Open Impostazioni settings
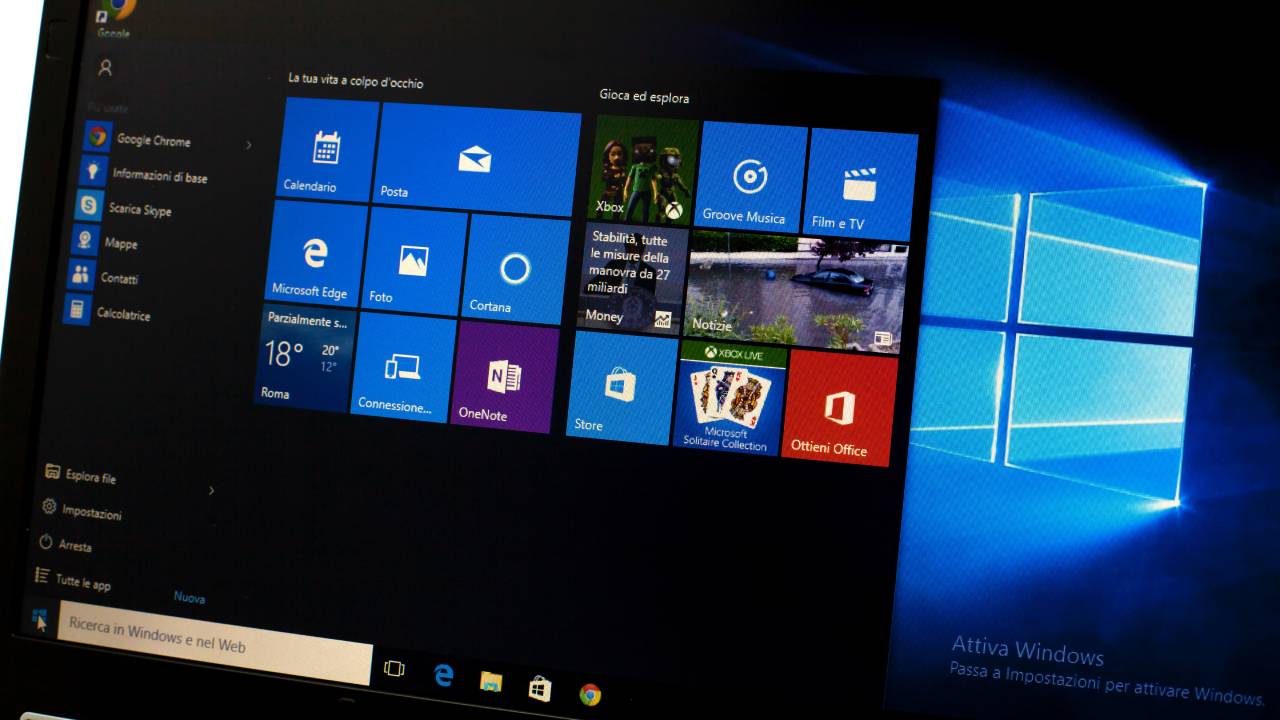This screenshot has width=1280, height=720. (x=82, y=509)
